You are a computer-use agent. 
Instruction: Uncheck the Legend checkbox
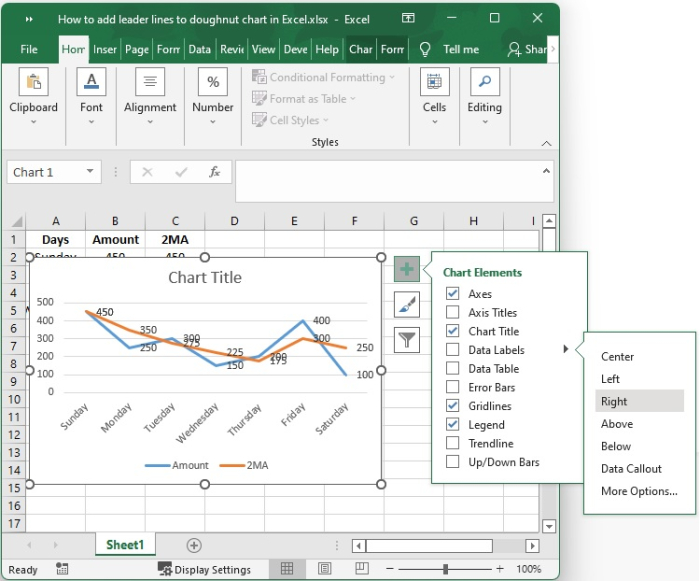coord(452,424)
